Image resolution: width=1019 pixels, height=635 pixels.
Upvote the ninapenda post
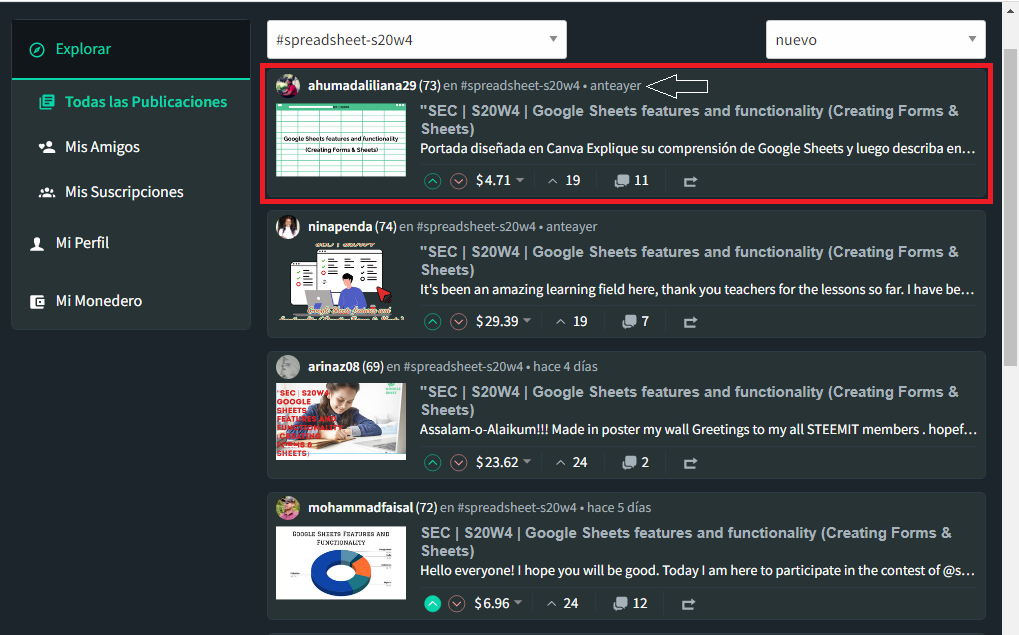(432, 322)
